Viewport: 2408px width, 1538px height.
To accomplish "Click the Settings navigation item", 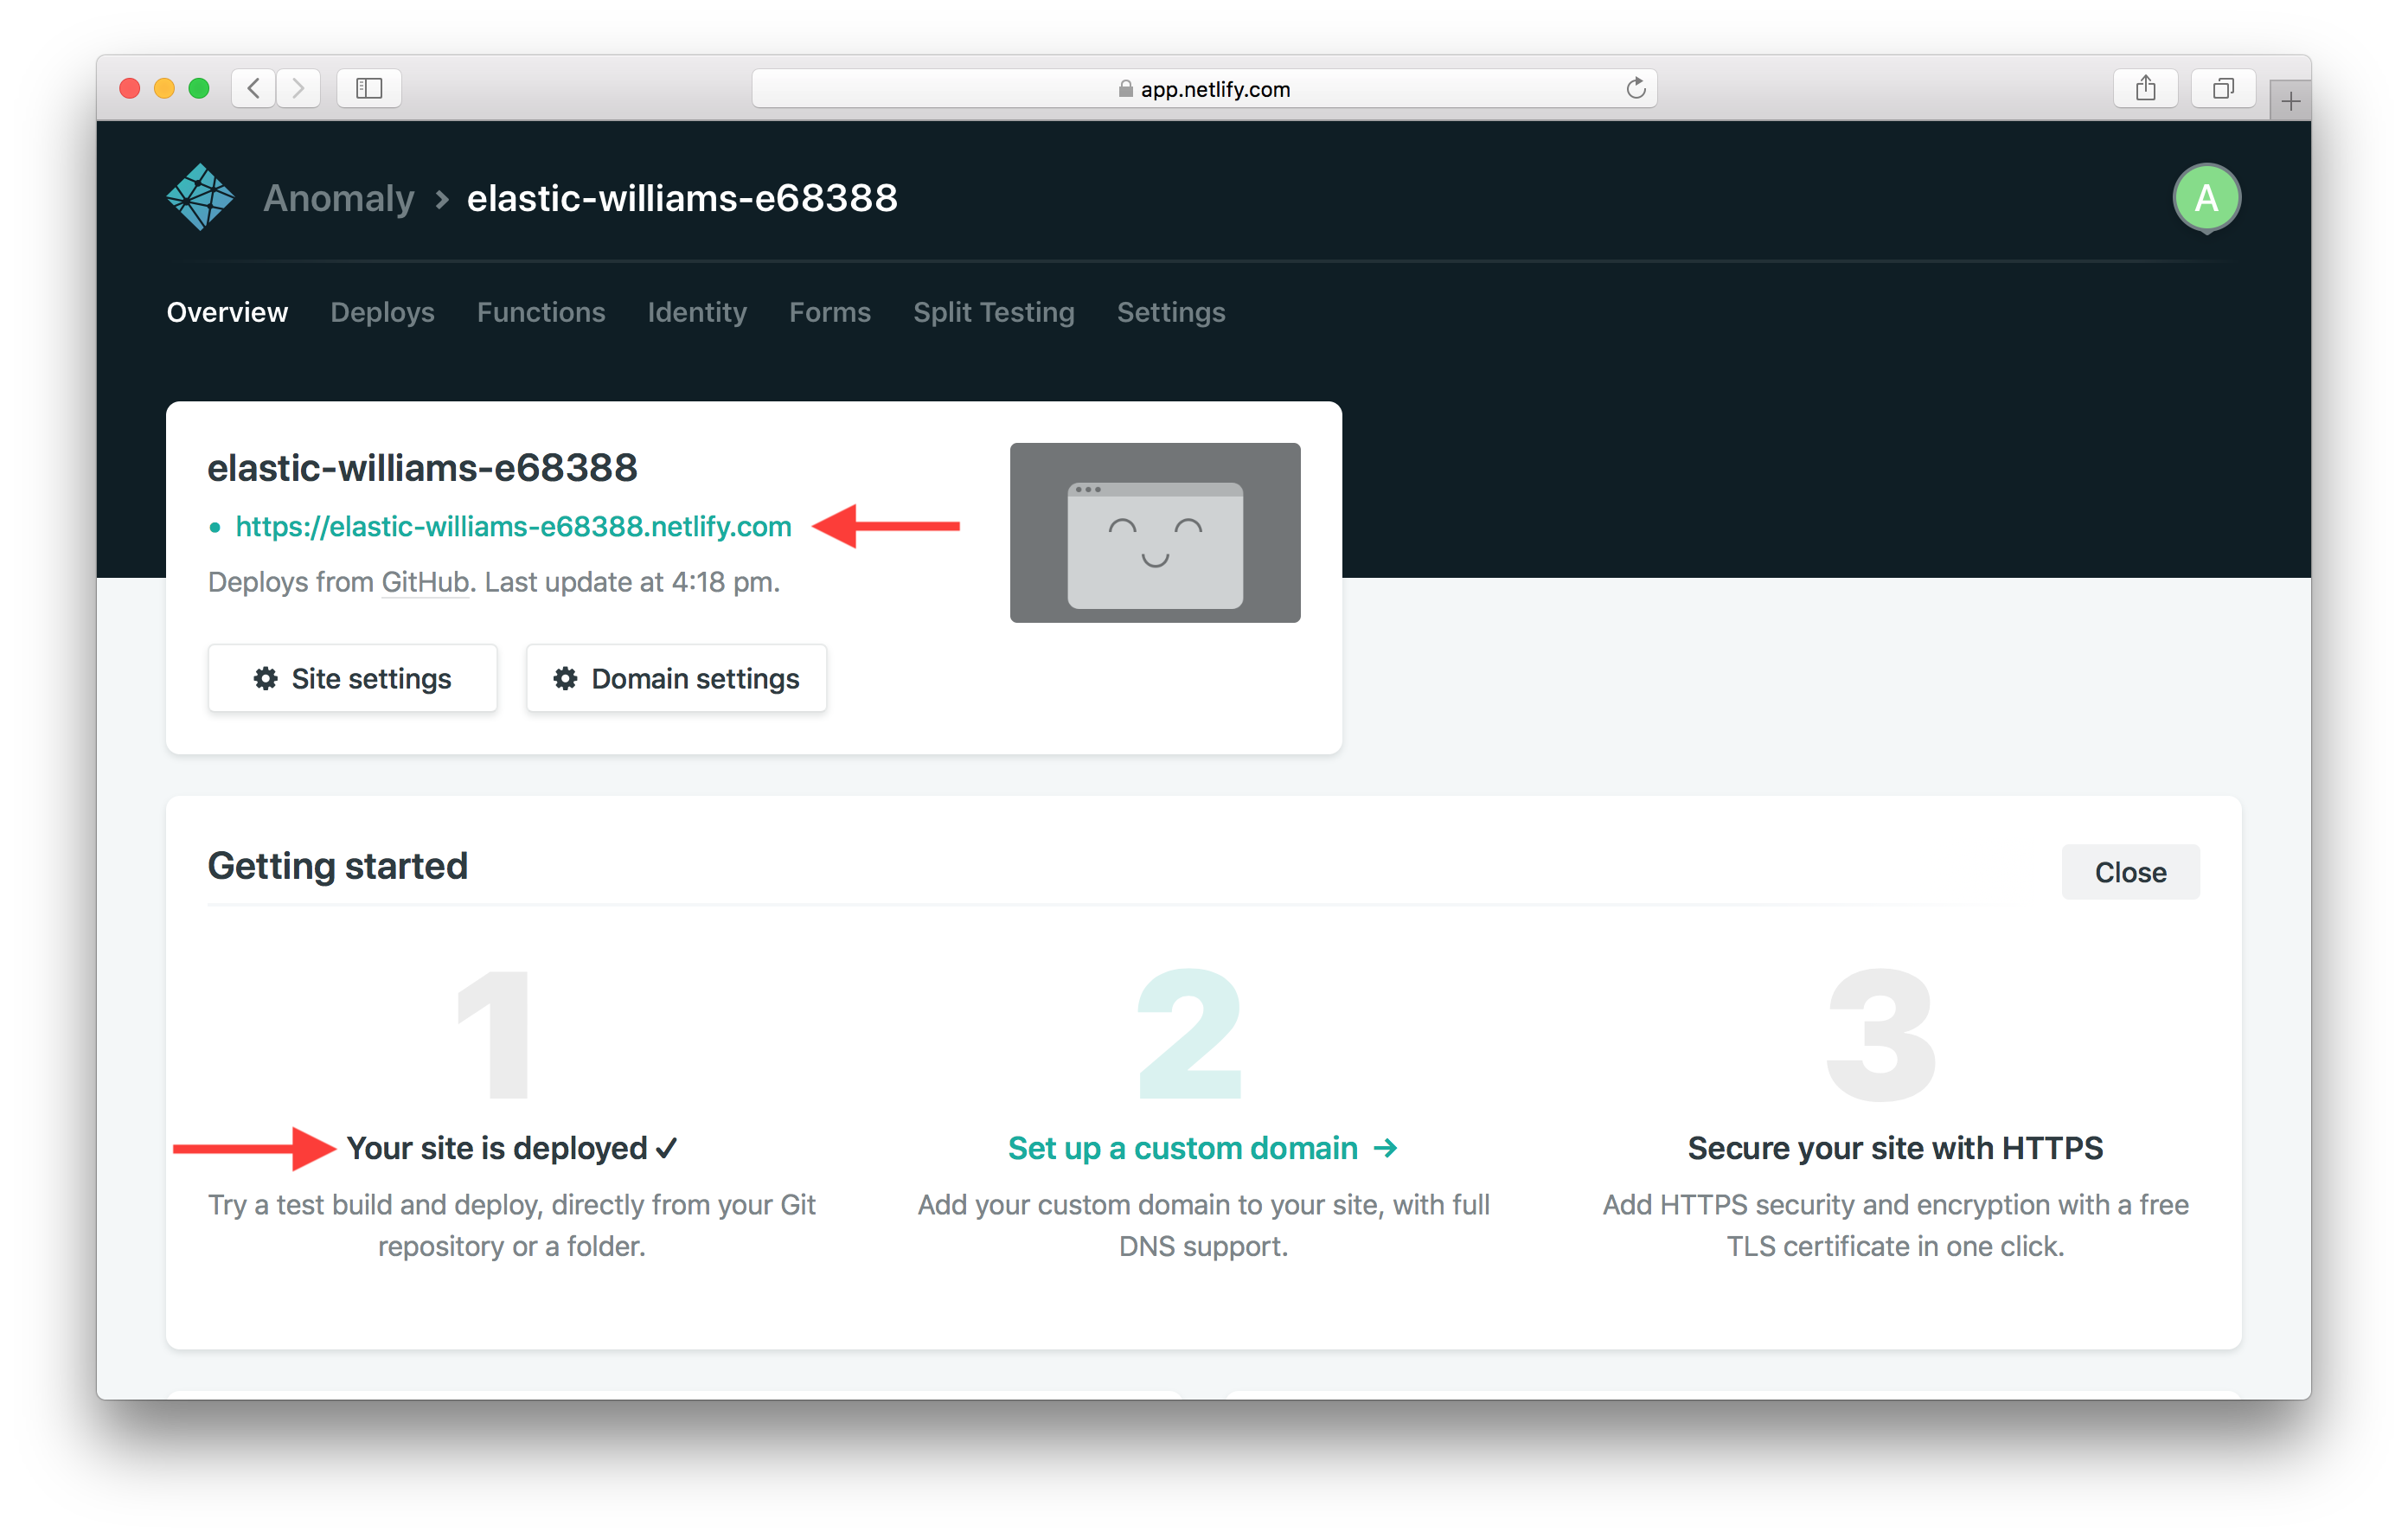I will [x=1170, y=312].
